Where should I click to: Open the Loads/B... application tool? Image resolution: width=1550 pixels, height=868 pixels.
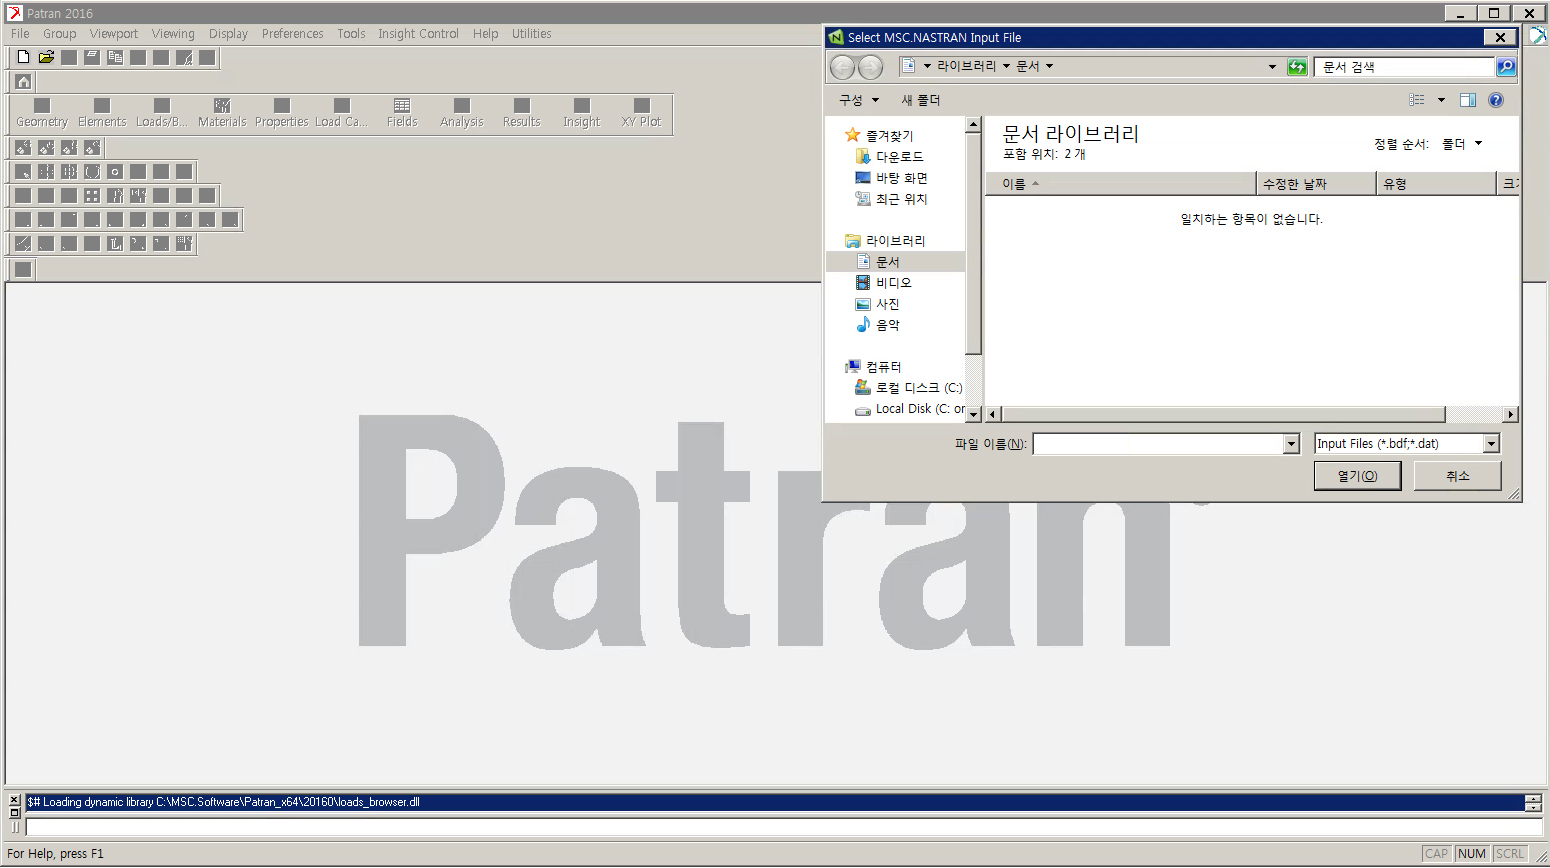162,113
